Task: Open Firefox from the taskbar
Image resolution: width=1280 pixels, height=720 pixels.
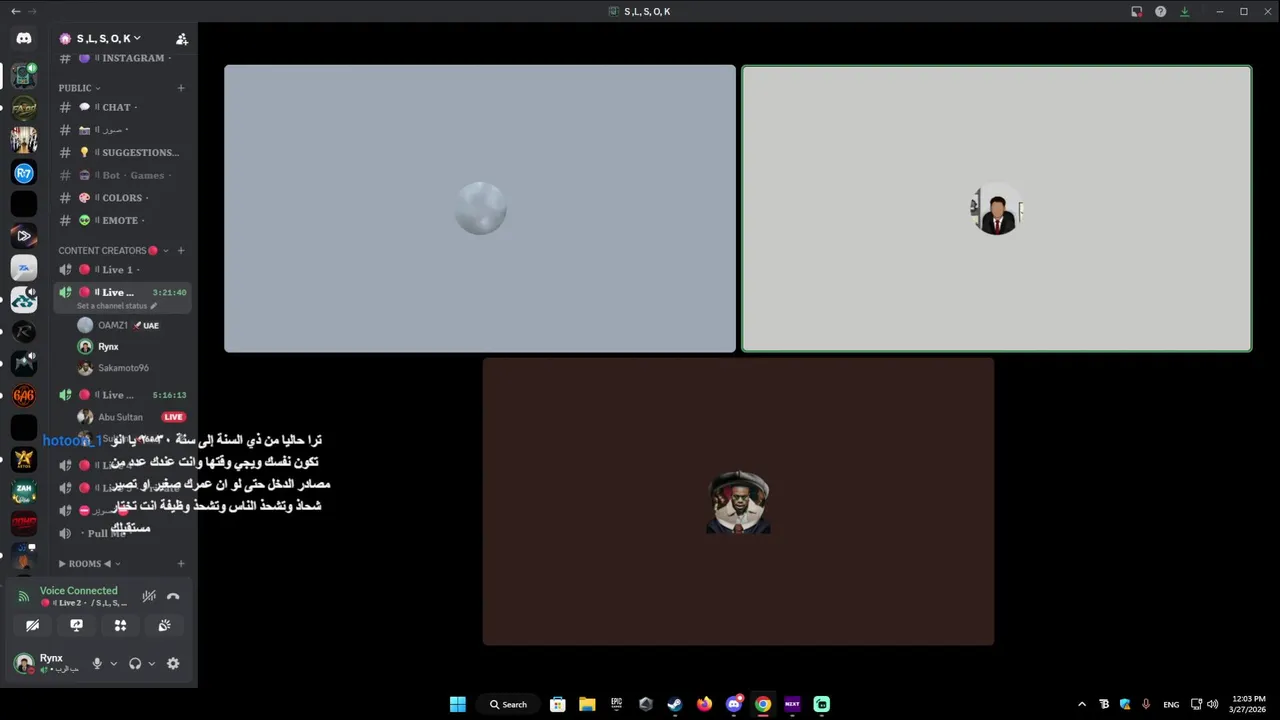Action: 704,704
